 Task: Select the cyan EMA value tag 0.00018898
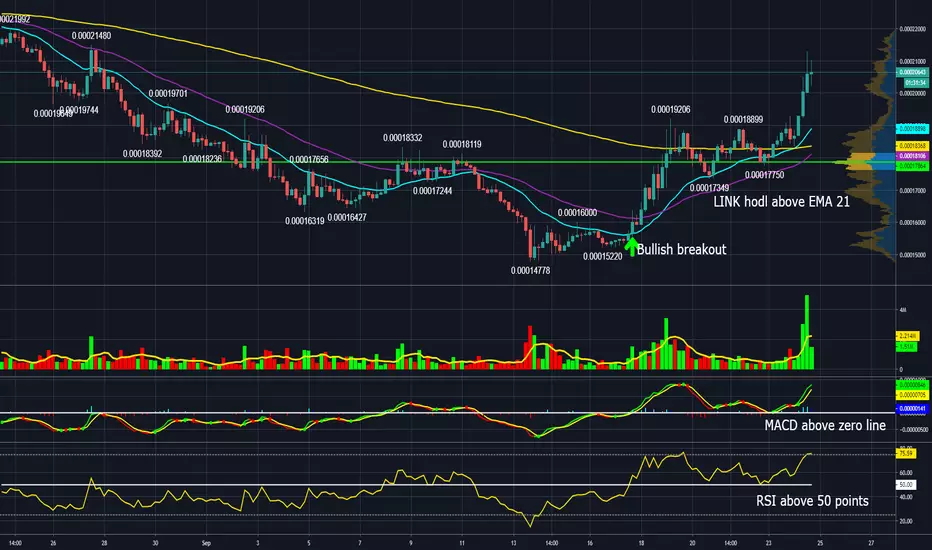click(912, 128)
